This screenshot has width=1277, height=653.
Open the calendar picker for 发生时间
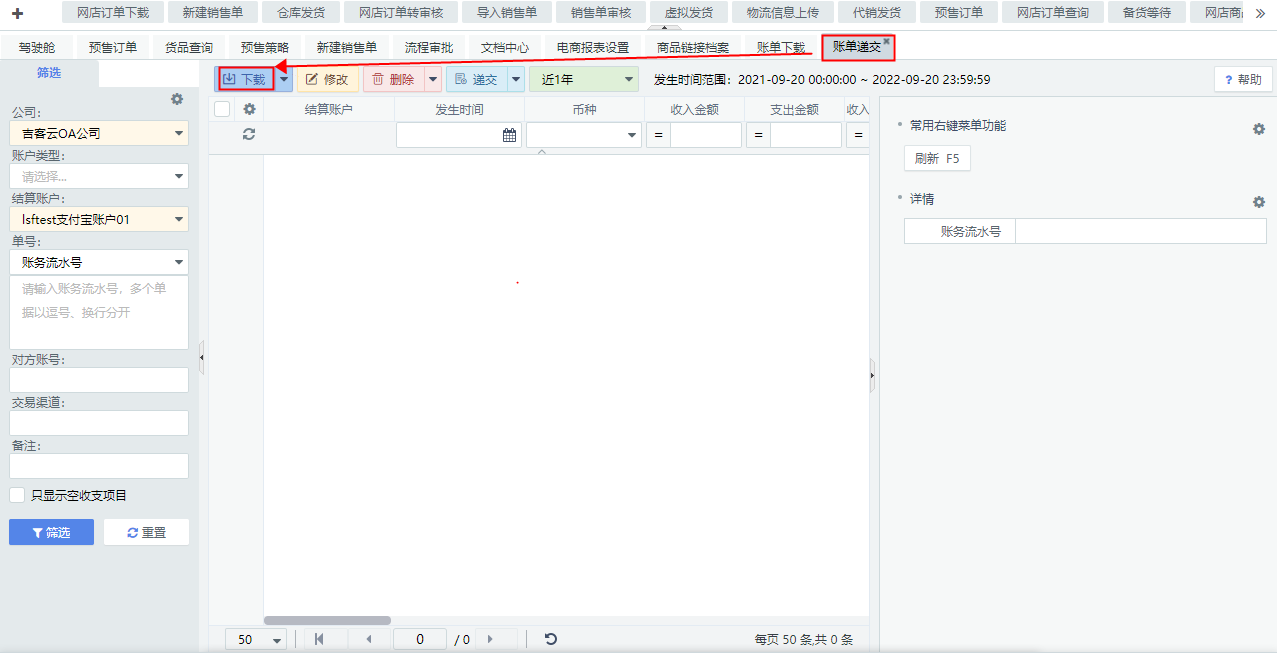pyautogui.click(x=509, y=135)
